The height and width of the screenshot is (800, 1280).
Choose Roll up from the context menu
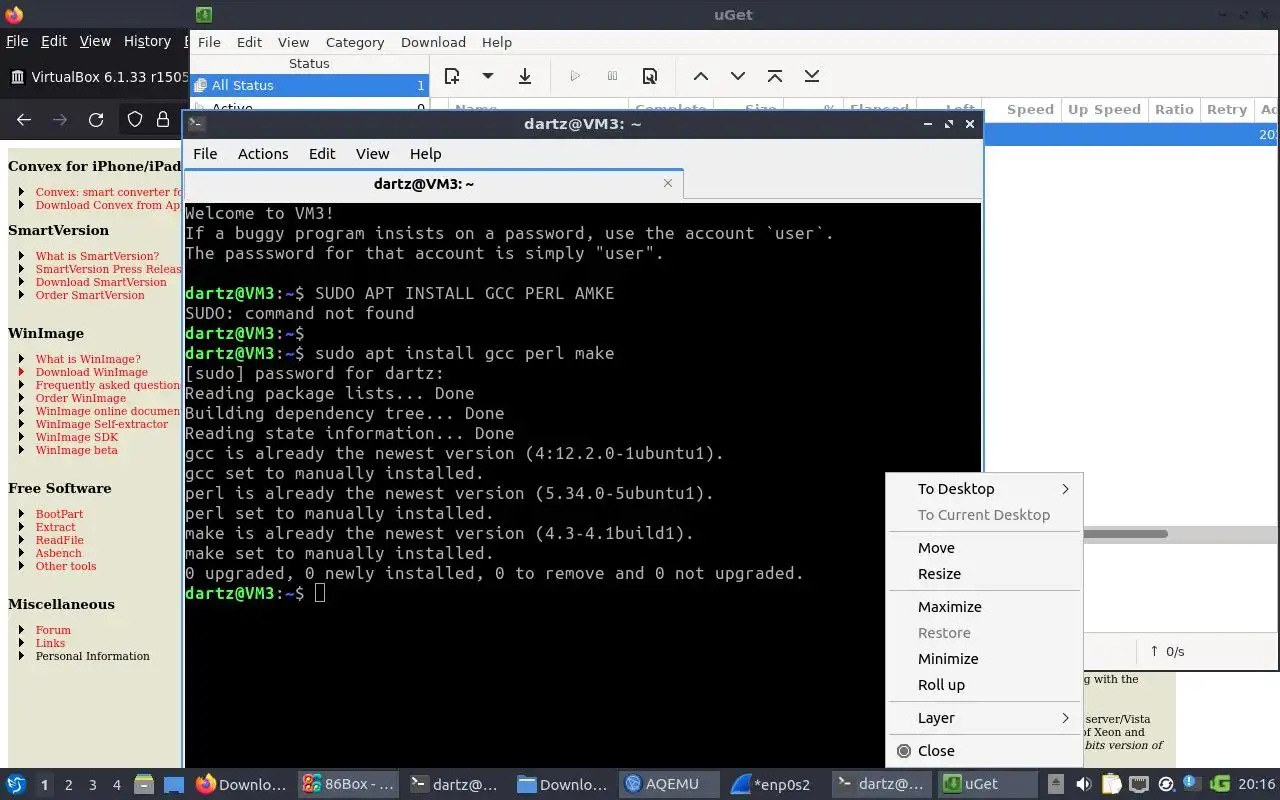984,684
